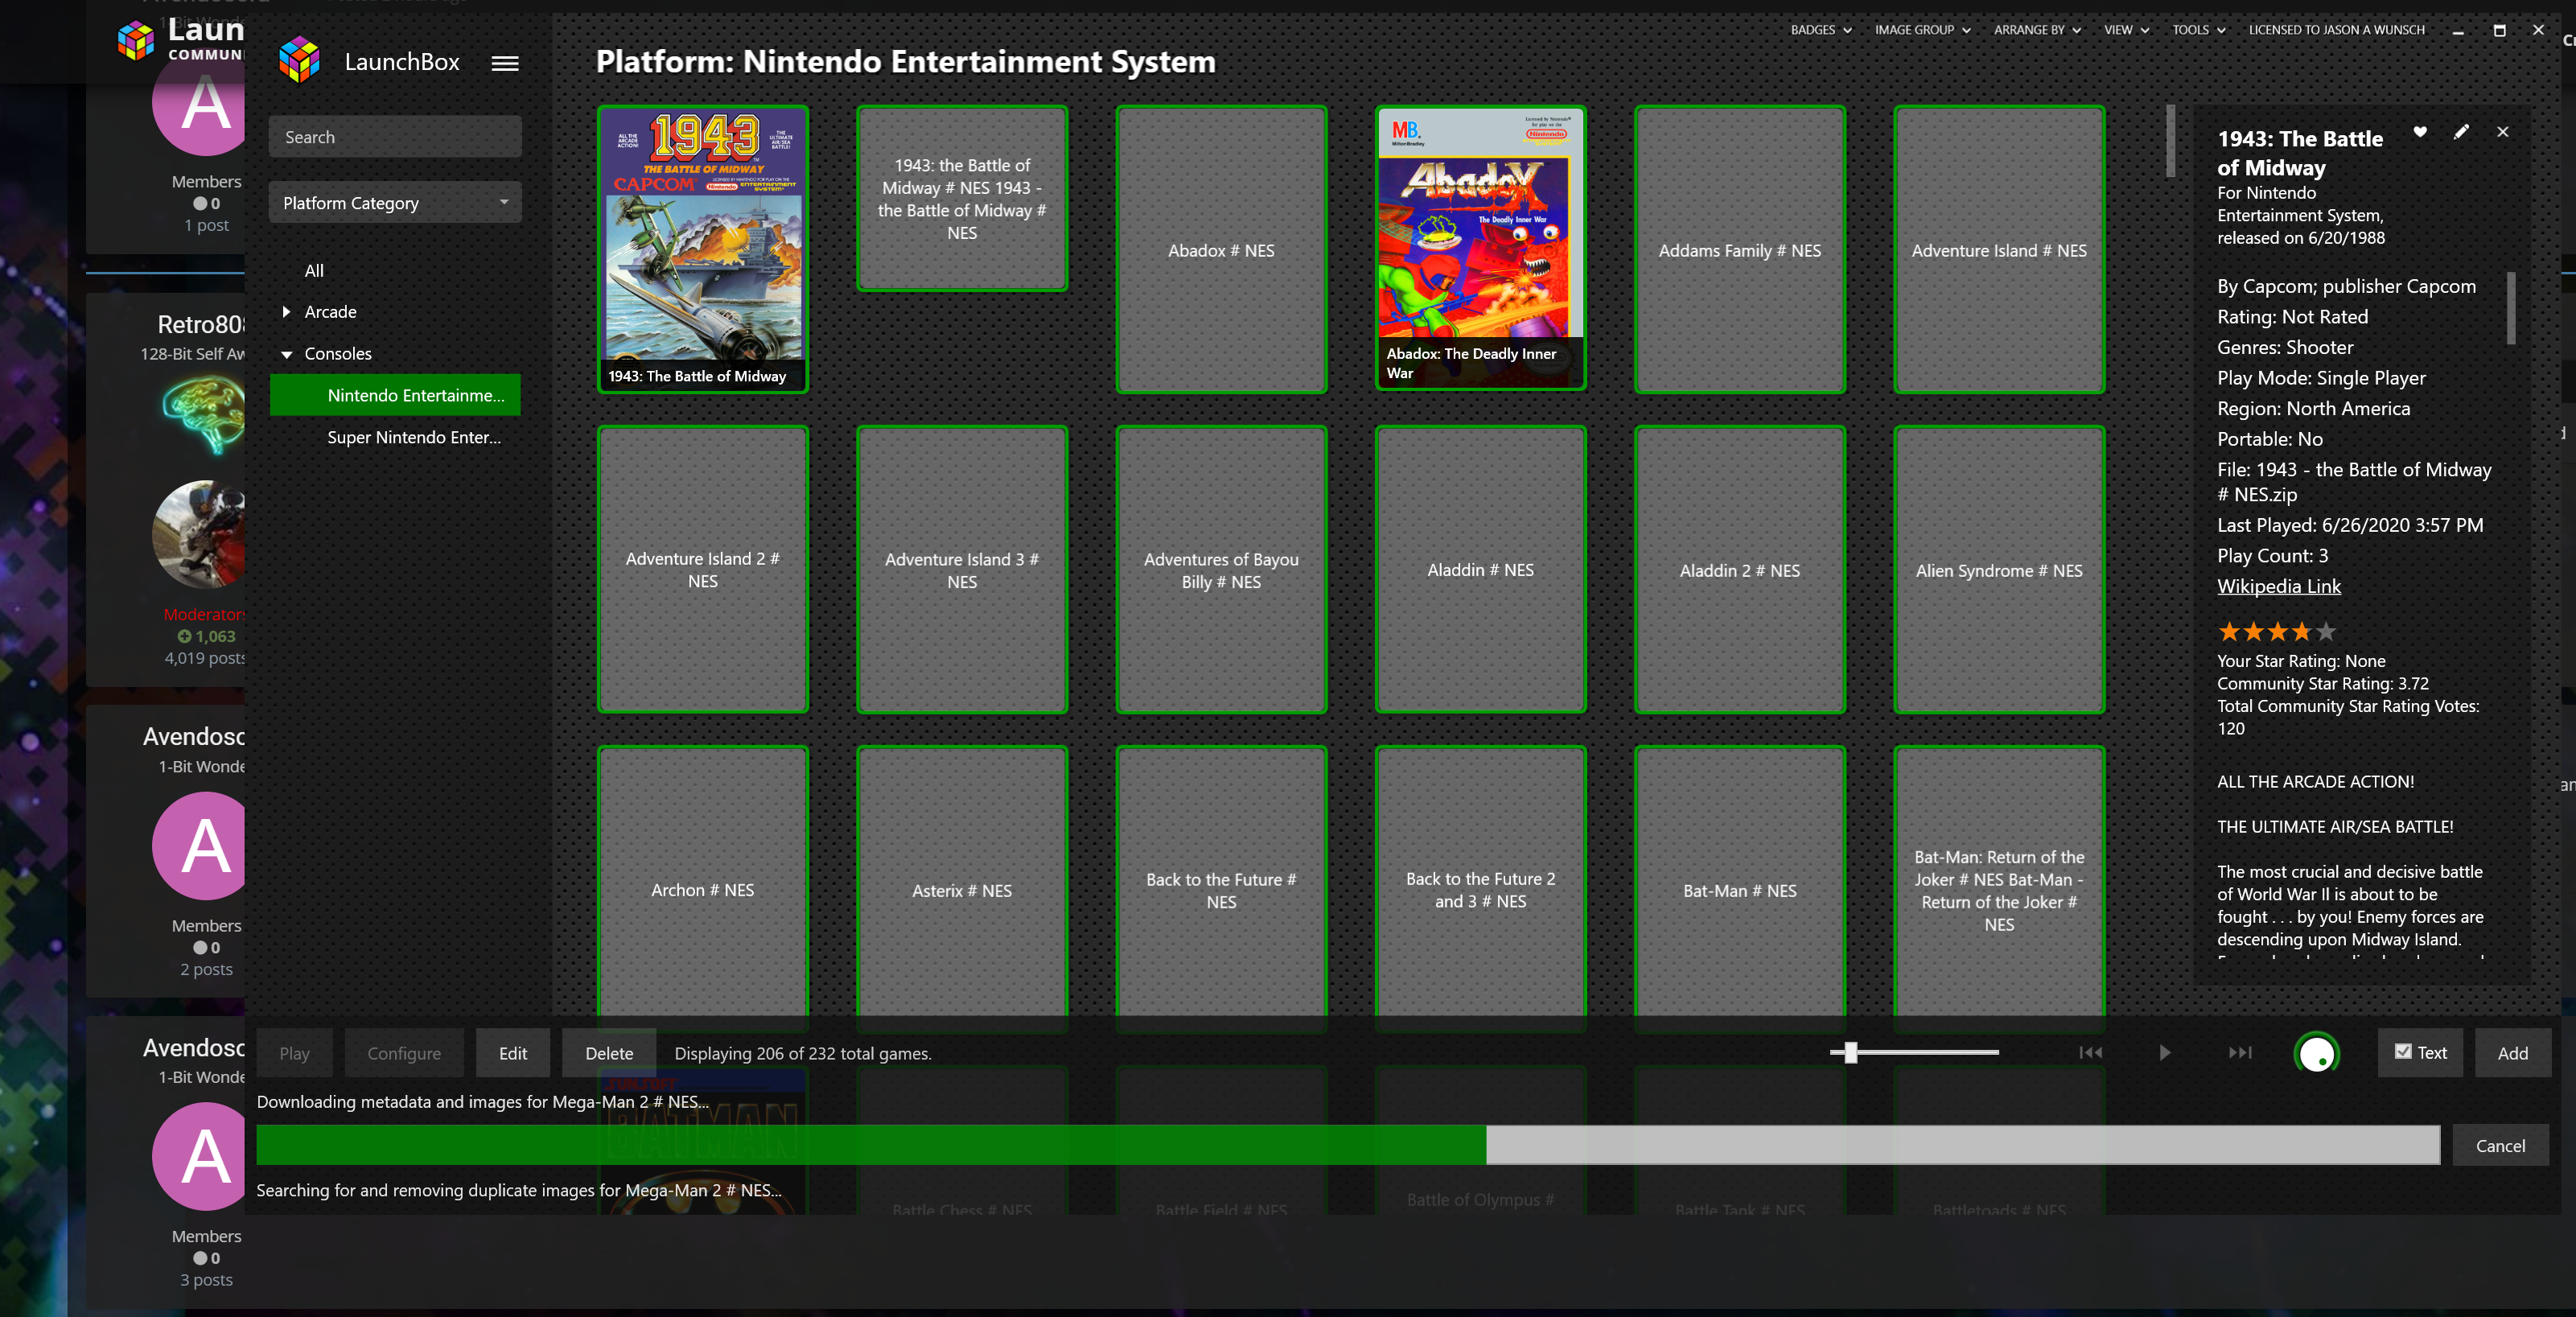Click the green download progress bar
The width and height of the screenshot is (2576, 1317).
coord(1348,1145)
